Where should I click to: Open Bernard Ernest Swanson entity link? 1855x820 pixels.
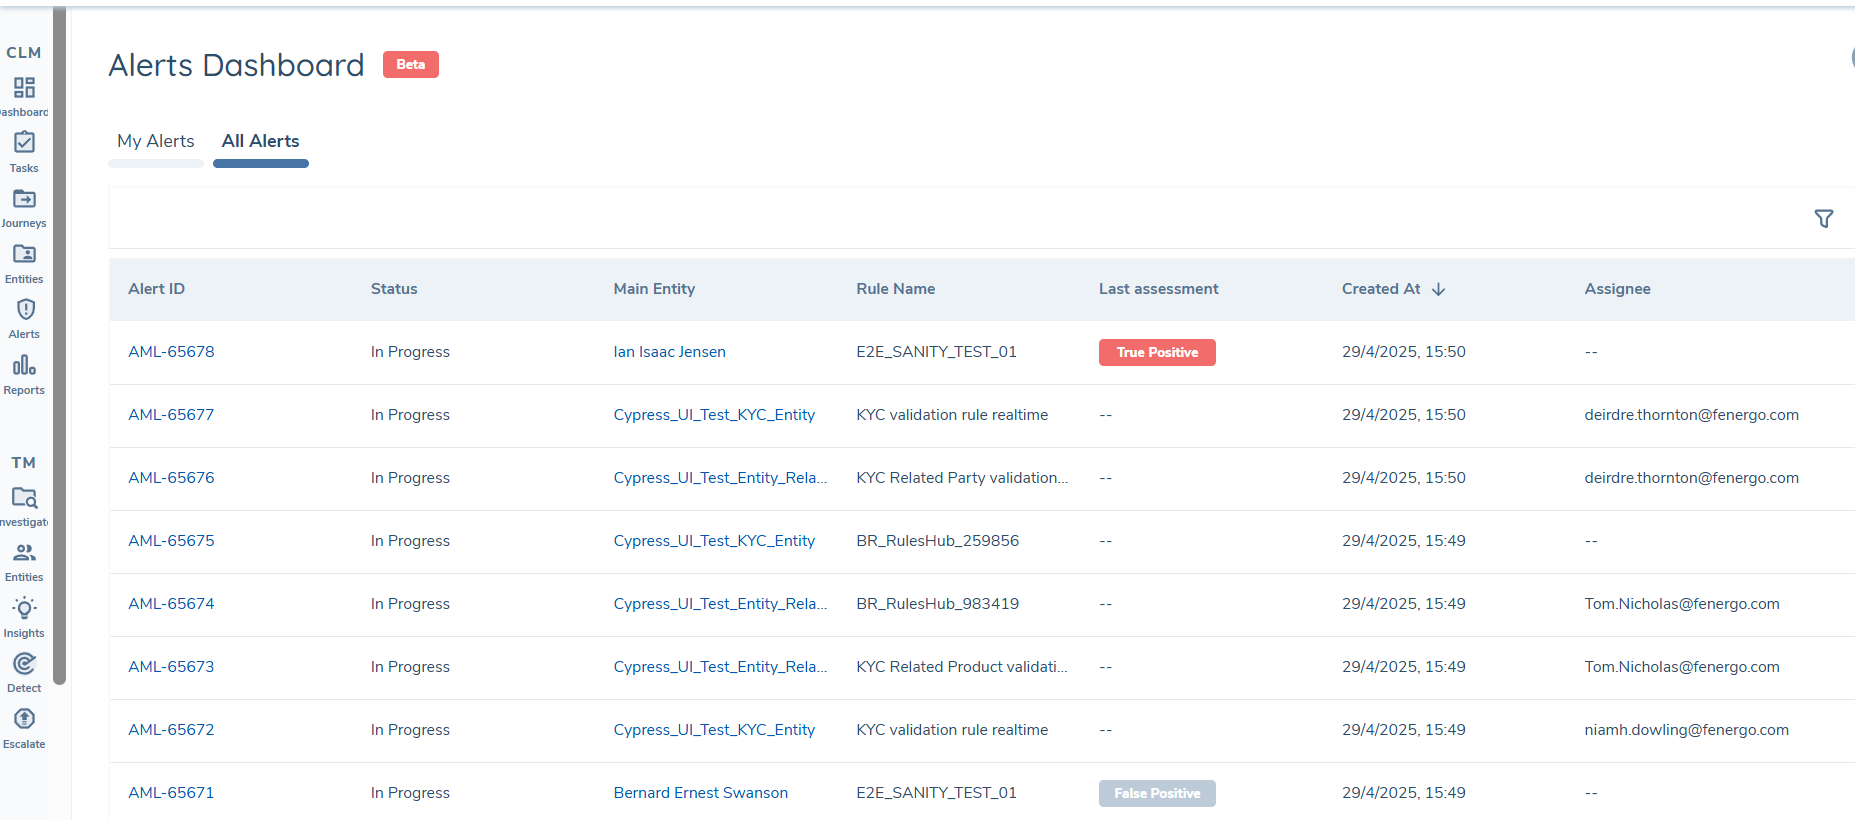[x=700, y=793]
